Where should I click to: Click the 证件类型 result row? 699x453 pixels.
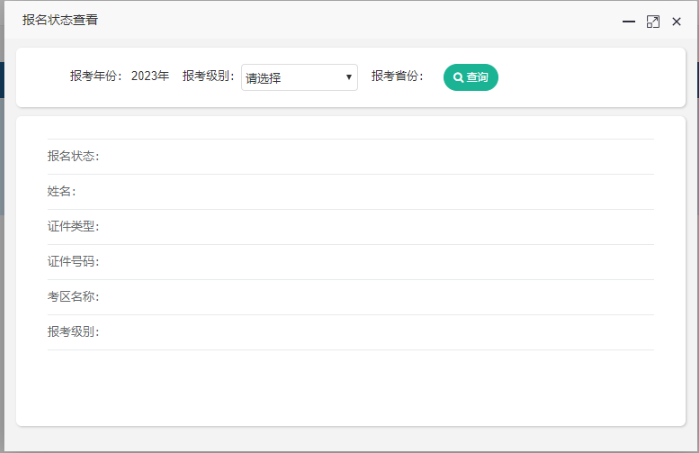pyautogui.click(x=350, y=226)
